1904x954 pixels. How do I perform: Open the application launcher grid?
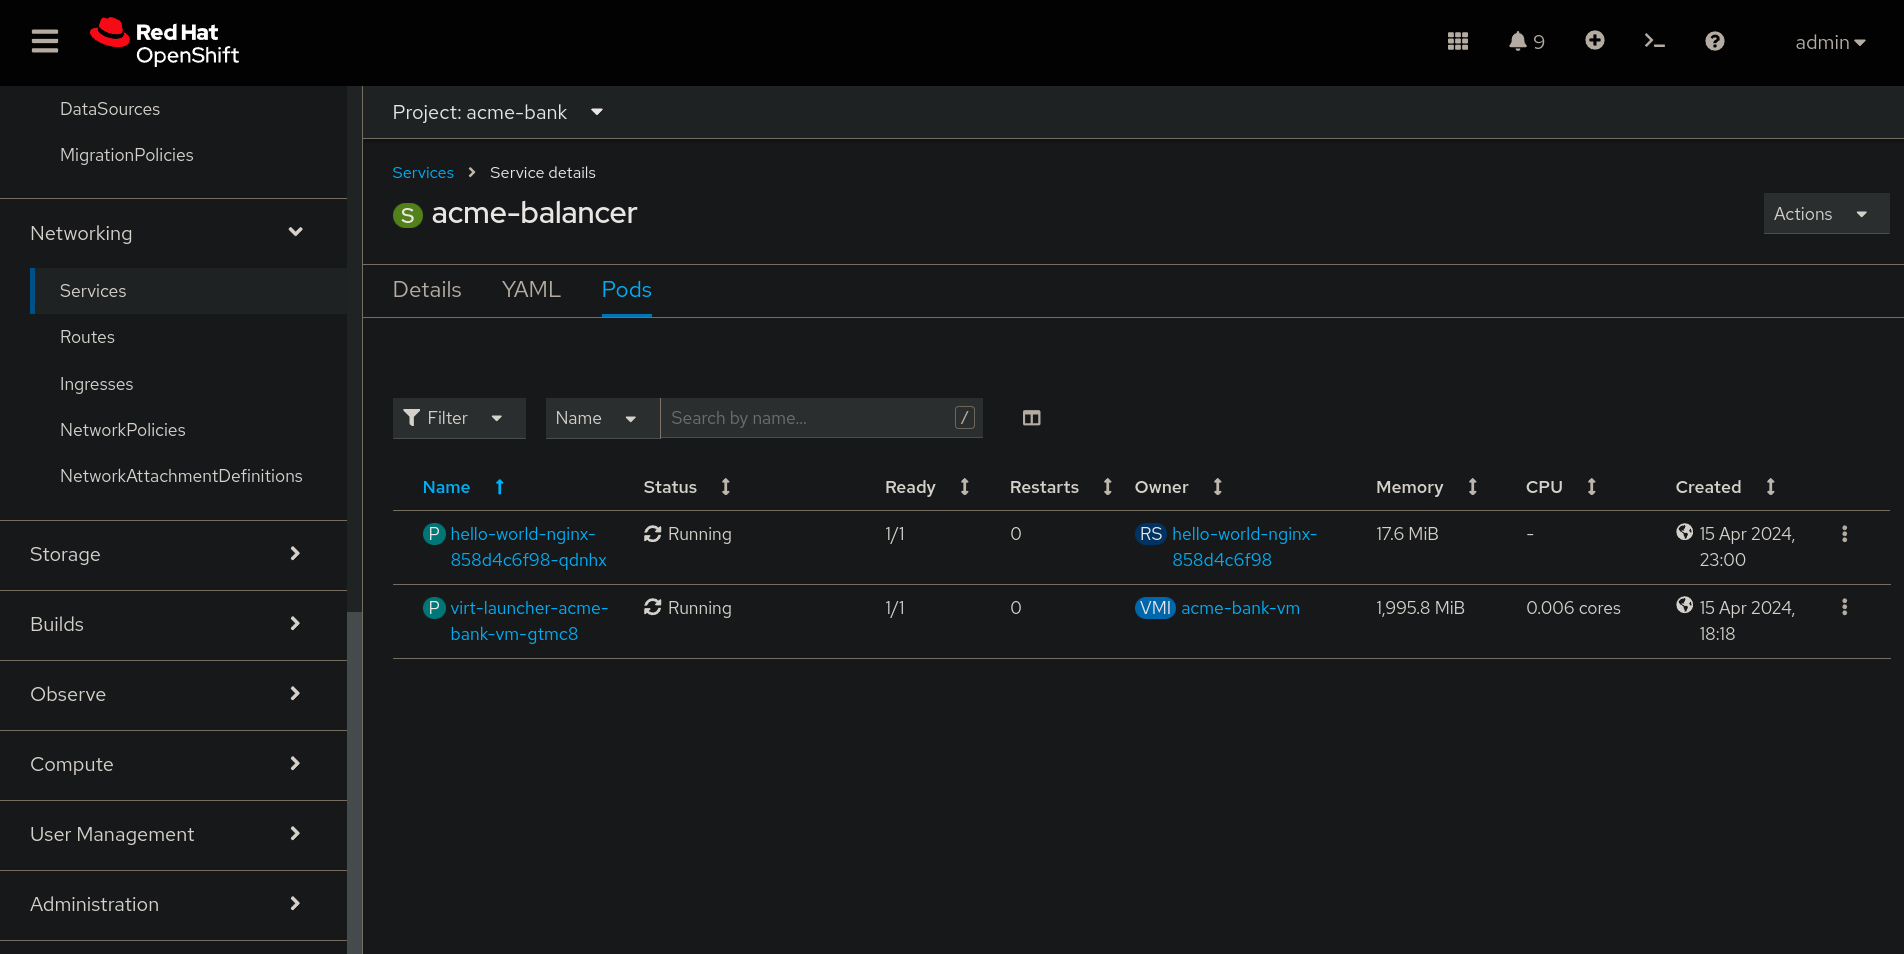[1457, 41]
